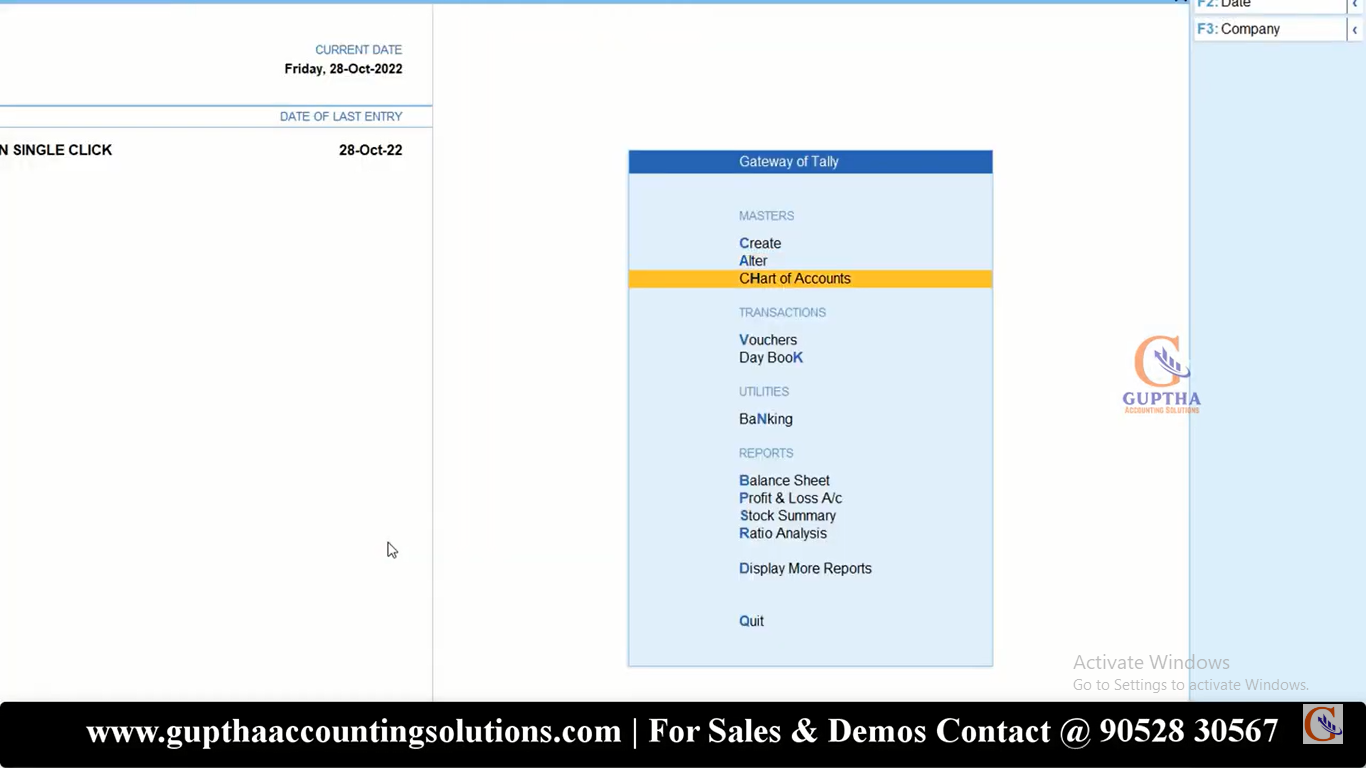
Task: Click the last entry date 28-Oct-22
Action: point(370,150)
